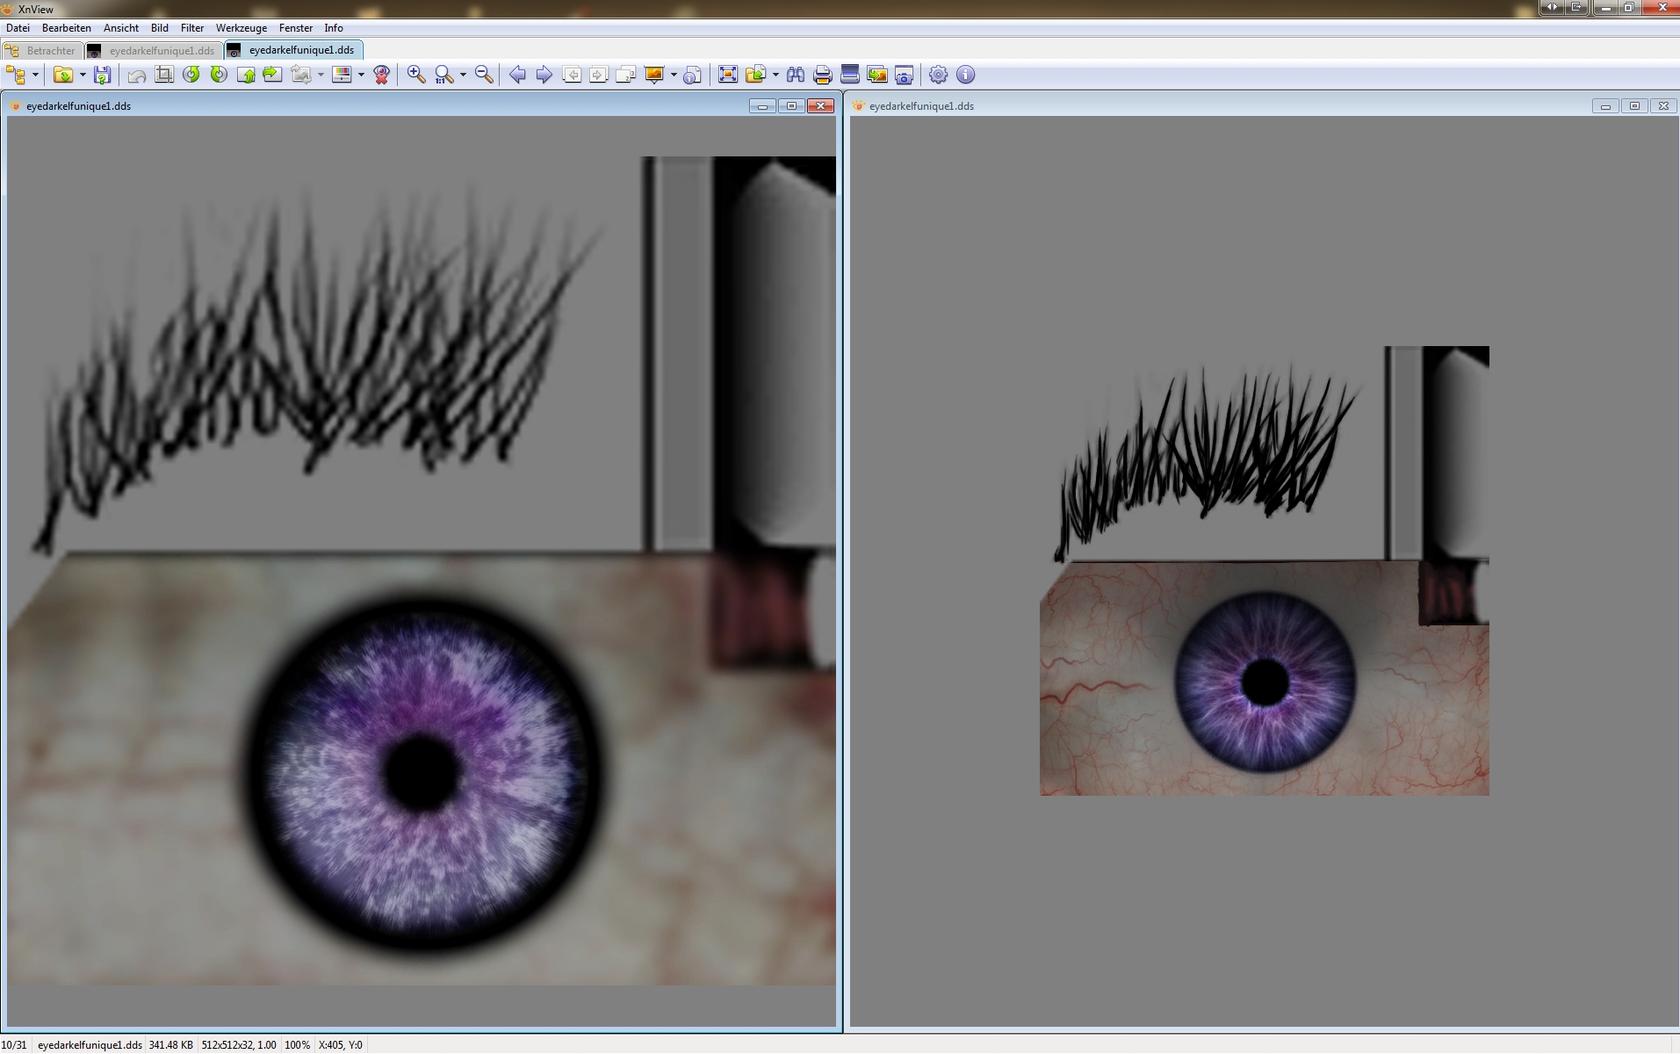The image size is (1680, 1054).
Task: Open the Print icon
Action: (822, 75)
